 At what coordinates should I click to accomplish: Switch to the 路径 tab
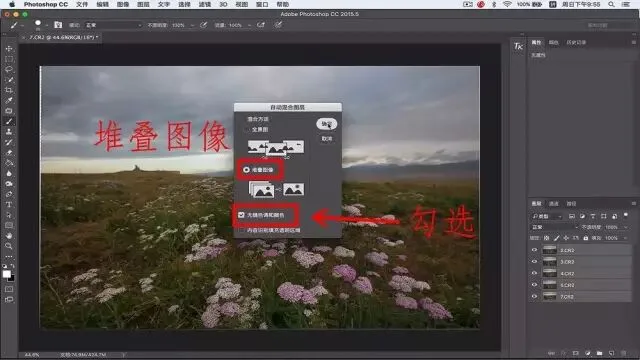571,203
